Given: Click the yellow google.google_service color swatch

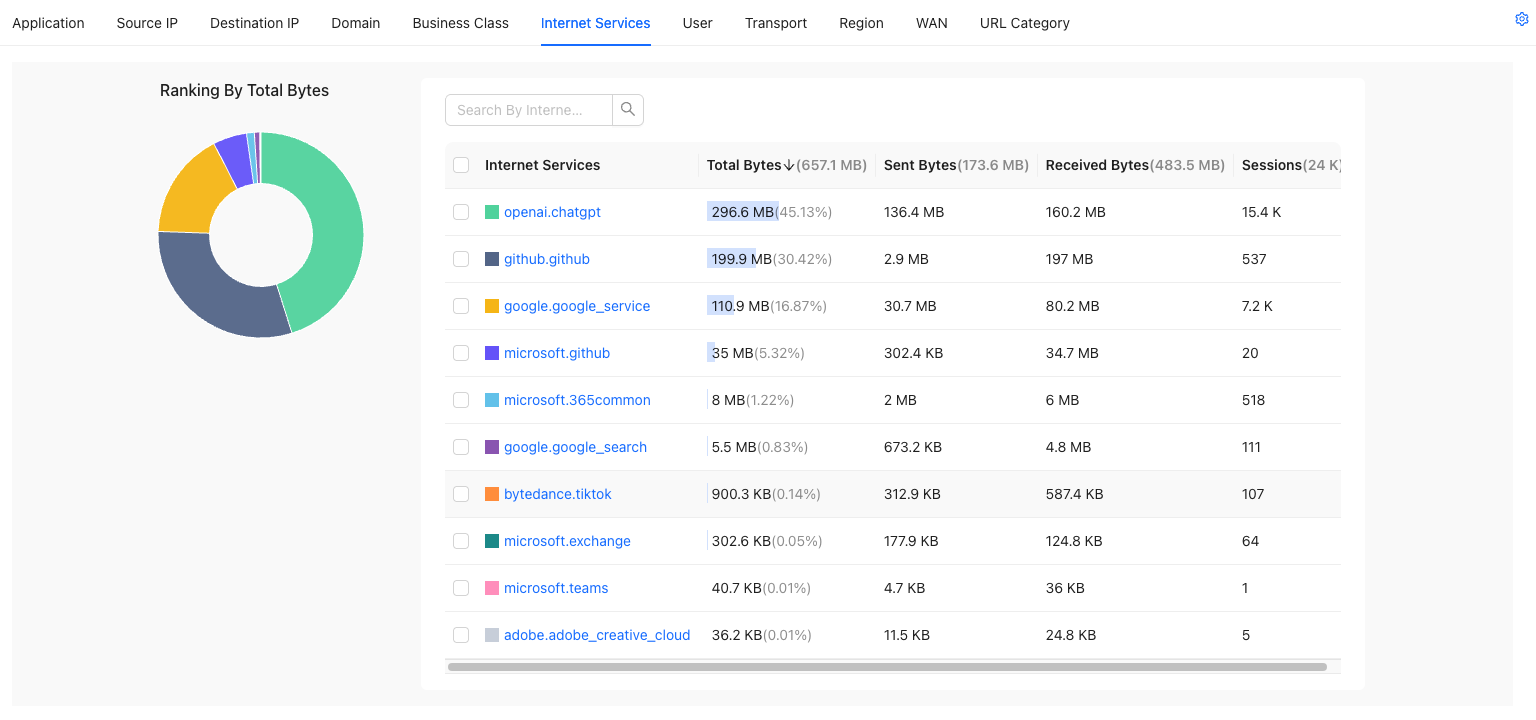Looking at the screenshot, I should [x=492, y=306].
